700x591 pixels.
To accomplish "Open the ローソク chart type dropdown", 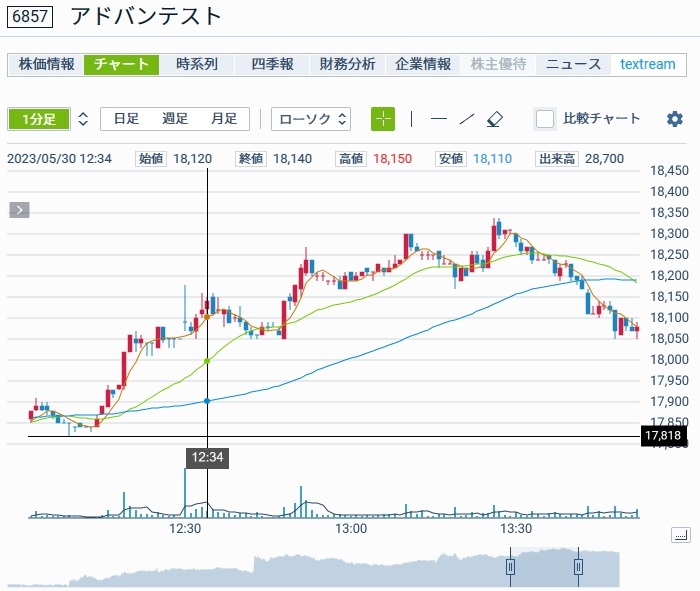I will pos(311,119).
